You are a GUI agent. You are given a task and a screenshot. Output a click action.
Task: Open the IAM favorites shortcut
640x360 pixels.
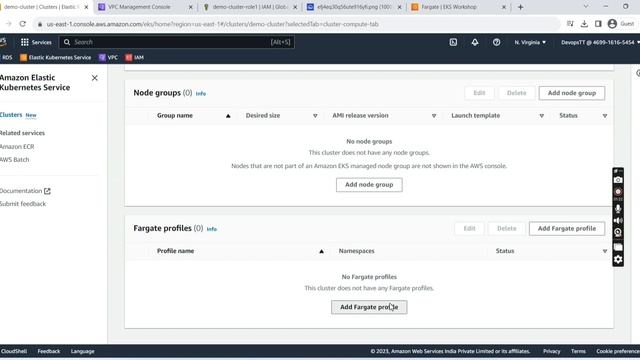[x=134, y=58]
